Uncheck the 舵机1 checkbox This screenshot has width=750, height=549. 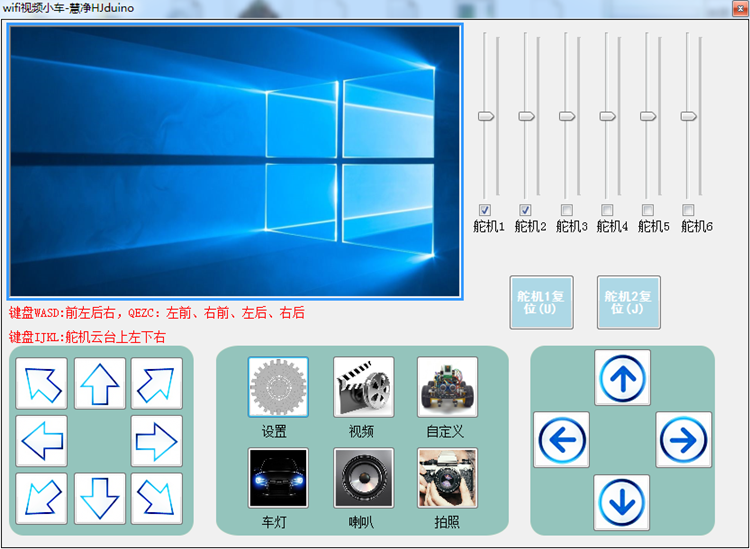click(485, 210)
